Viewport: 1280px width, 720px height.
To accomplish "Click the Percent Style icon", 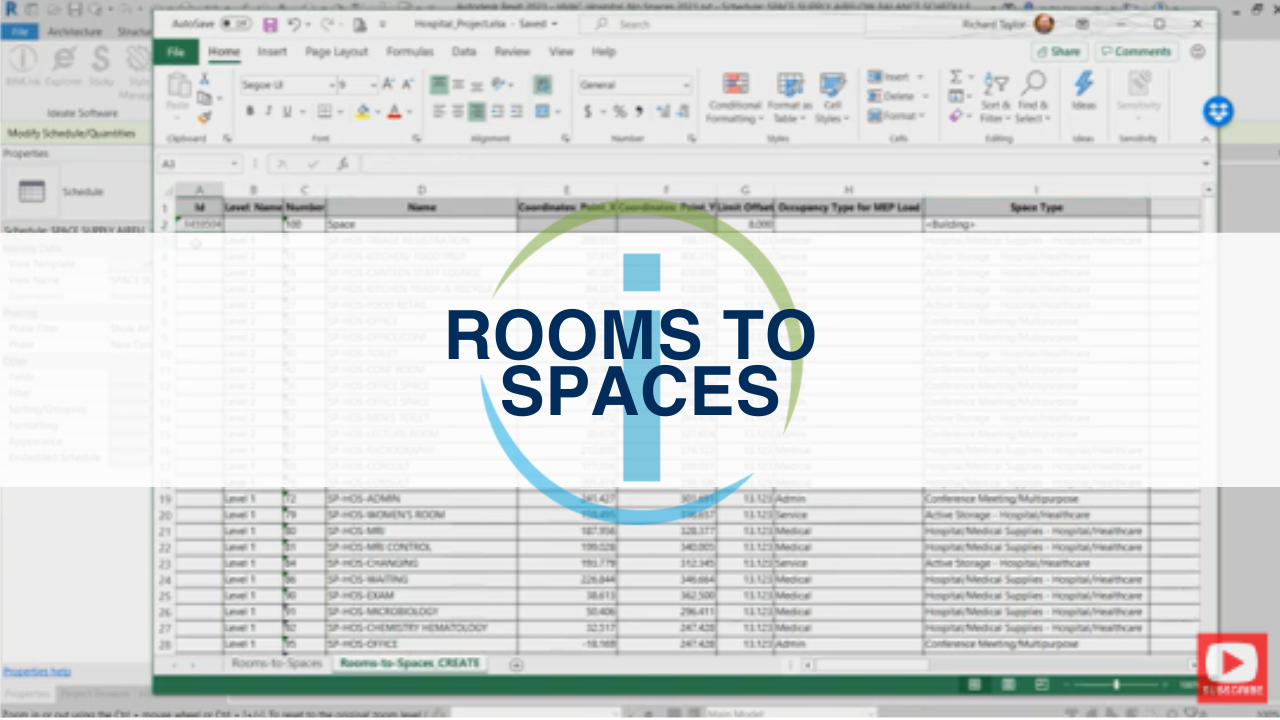I will 620,111.
